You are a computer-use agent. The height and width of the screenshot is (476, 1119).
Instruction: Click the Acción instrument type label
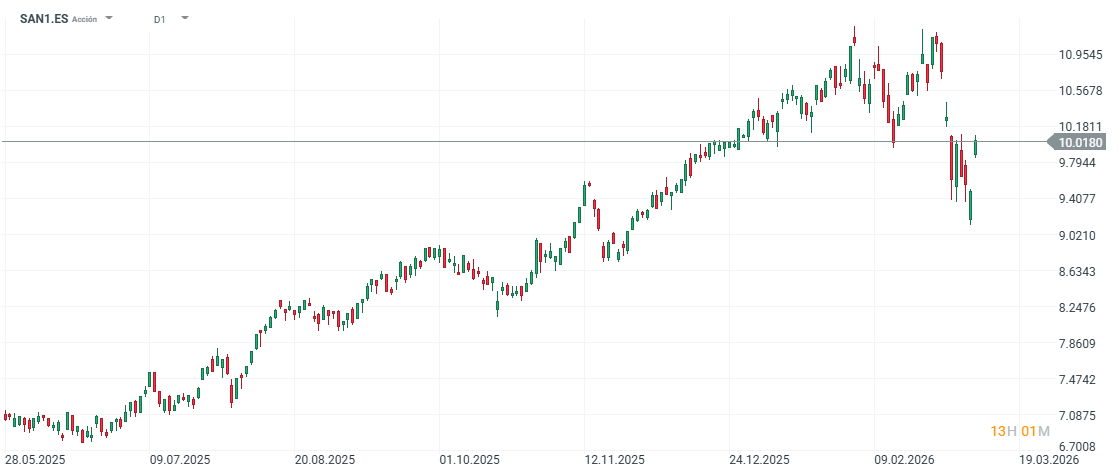click(85, 20)
